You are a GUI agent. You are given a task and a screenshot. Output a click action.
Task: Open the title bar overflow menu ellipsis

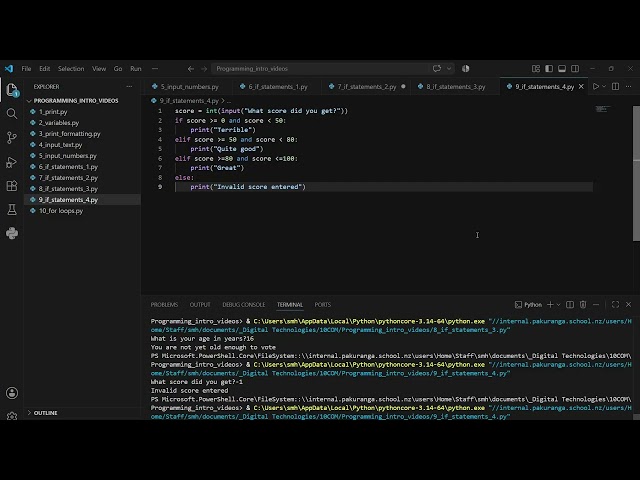click(155, 69)
